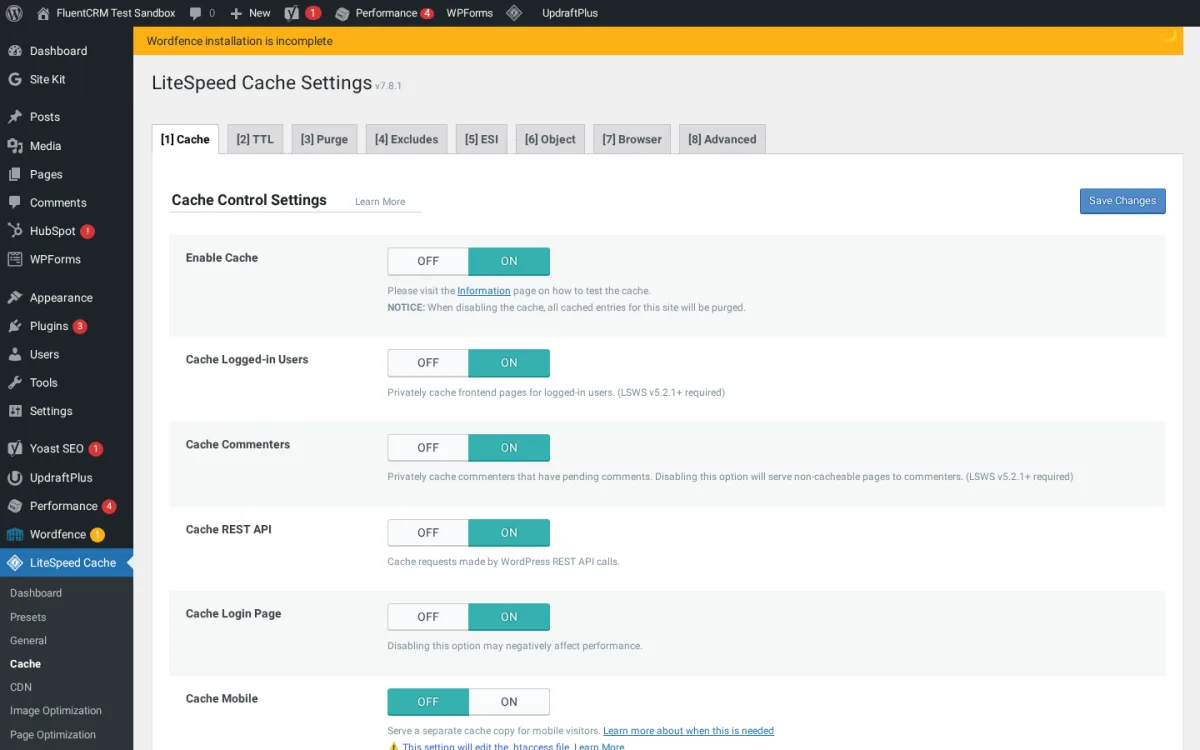Click the Wordfence installation is incomplete notice
Viewport: 1200px width, 750px height.
point(239,41)
